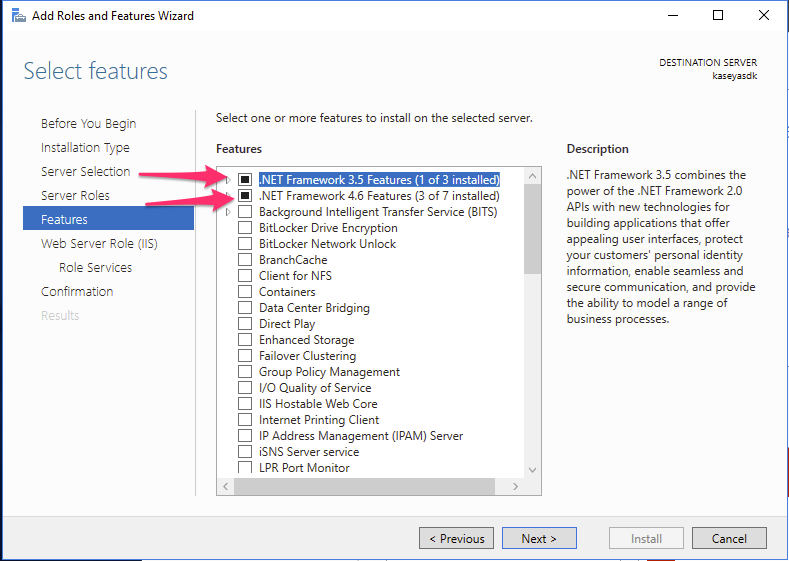Check the Direct Play checkbox
The image size is (789, 561).
tap(245, 324)
